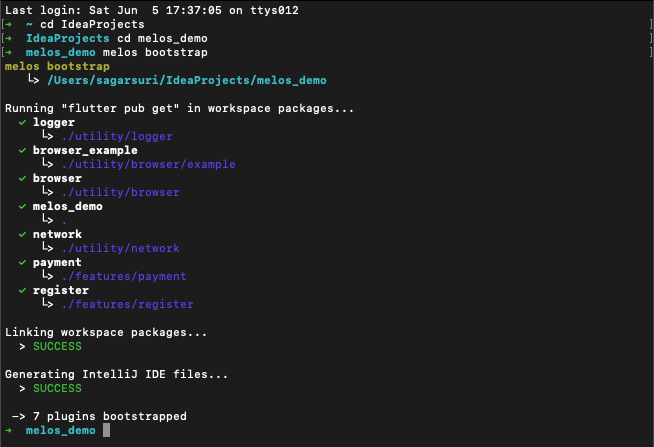Click the arrow icon before ./utility/logger
Image resolution: width=654 pixels, height=447 pixels.
(x=47, y=135)
